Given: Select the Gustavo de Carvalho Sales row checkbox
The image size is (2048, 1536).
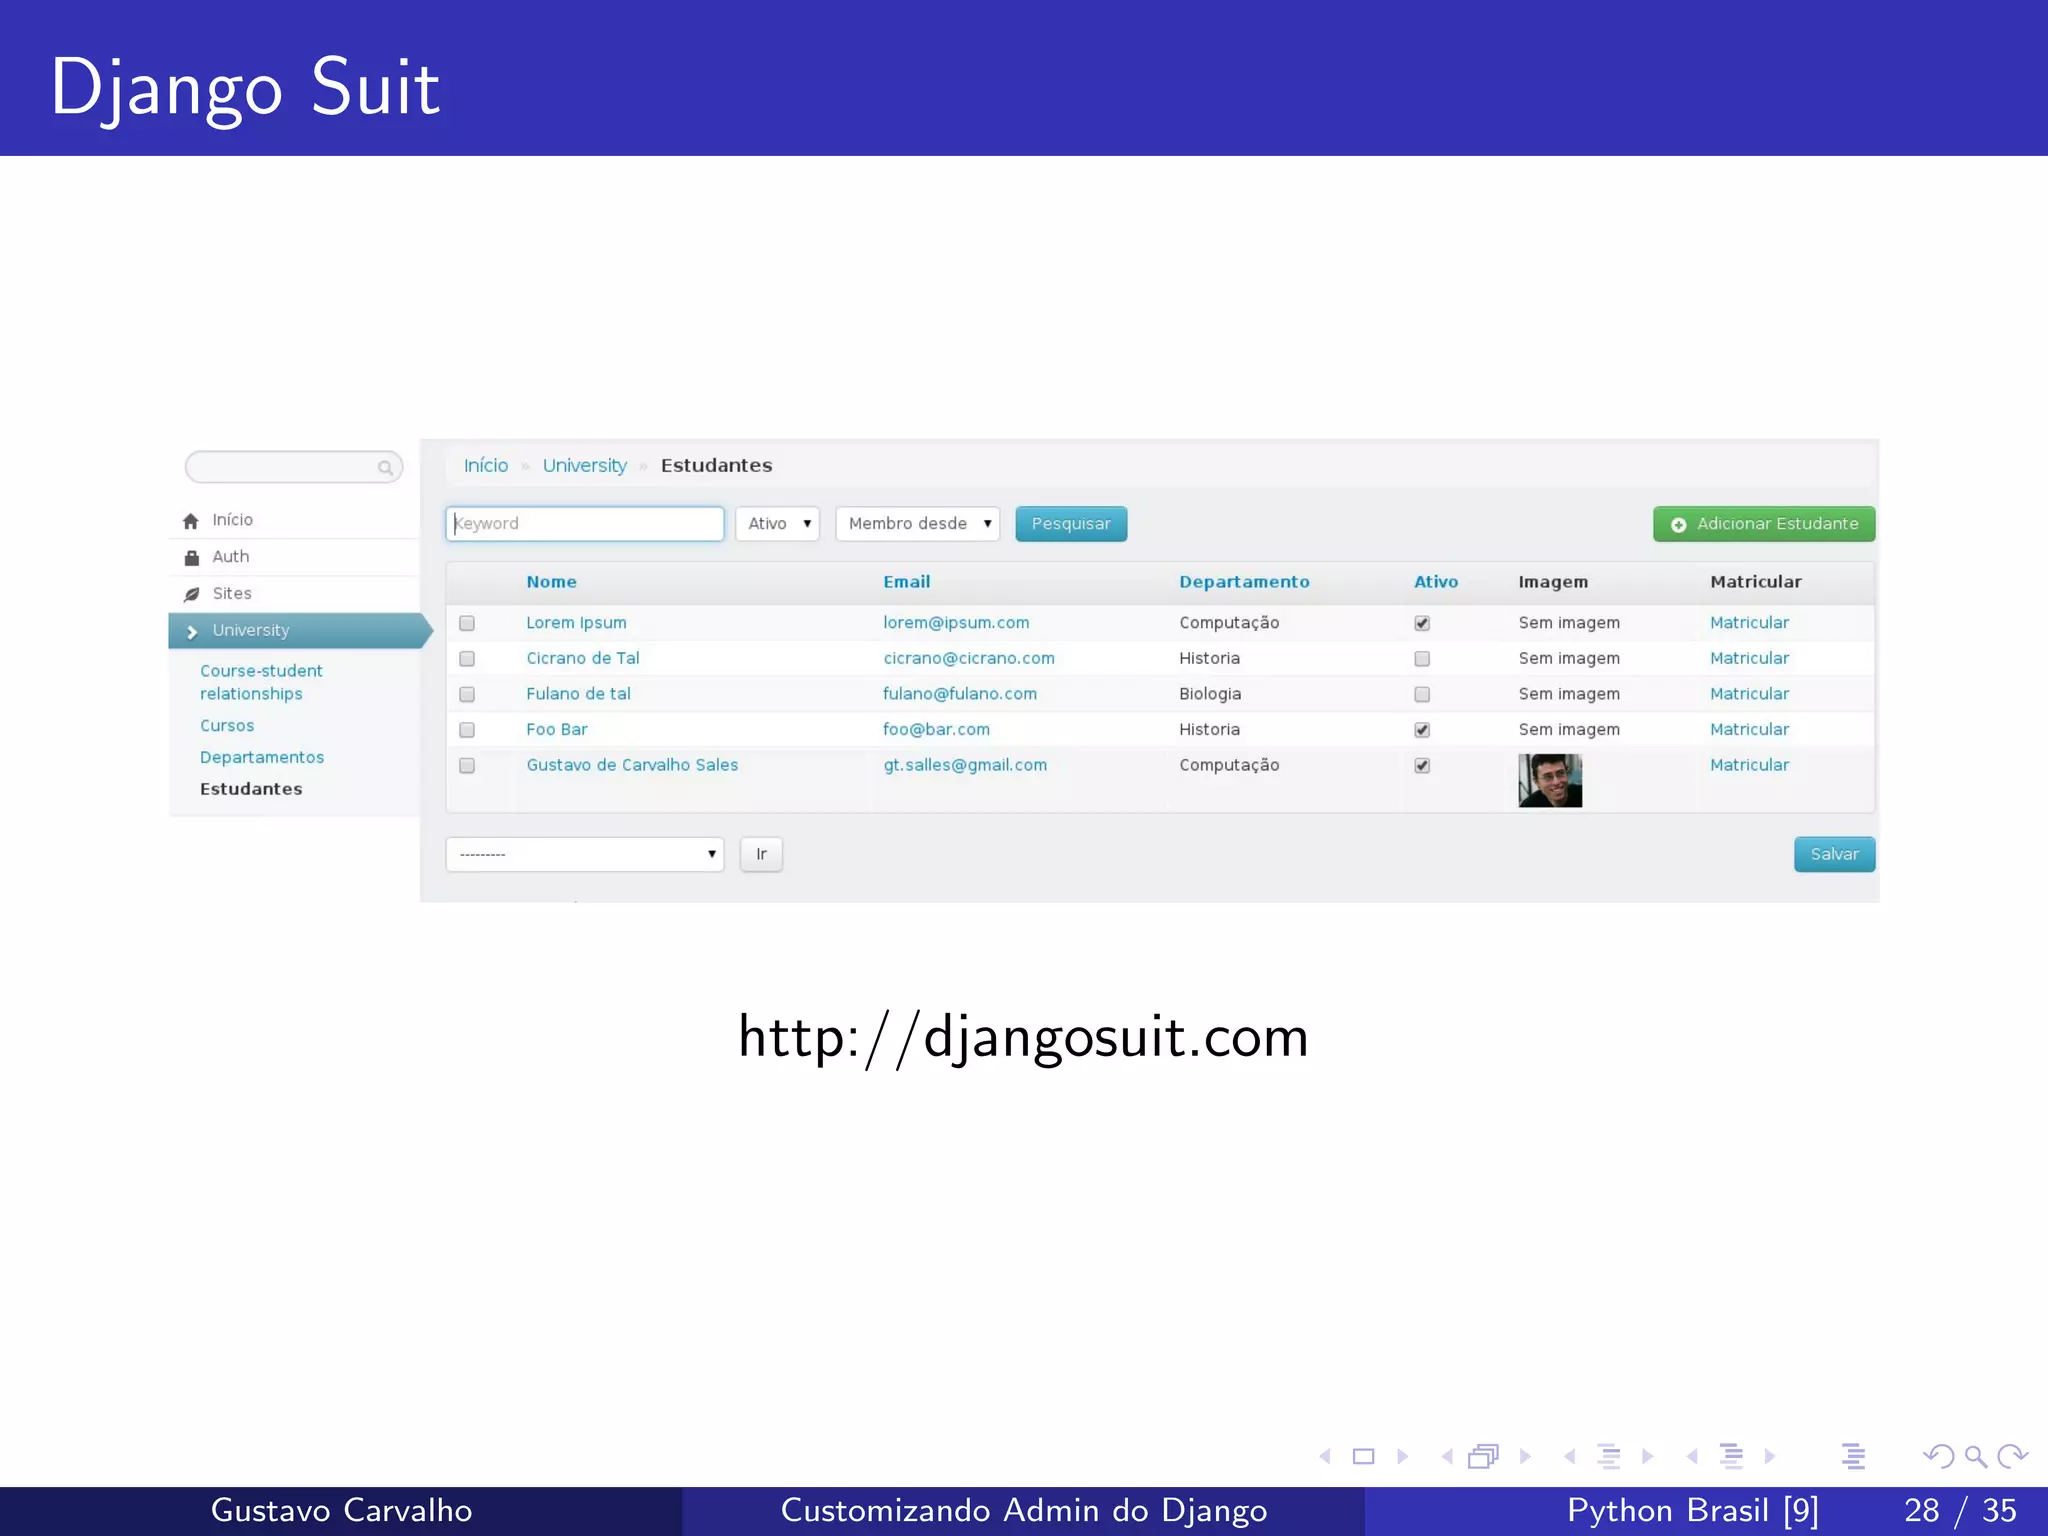Looking at the screenshot, I should click(x=467, y=766).
